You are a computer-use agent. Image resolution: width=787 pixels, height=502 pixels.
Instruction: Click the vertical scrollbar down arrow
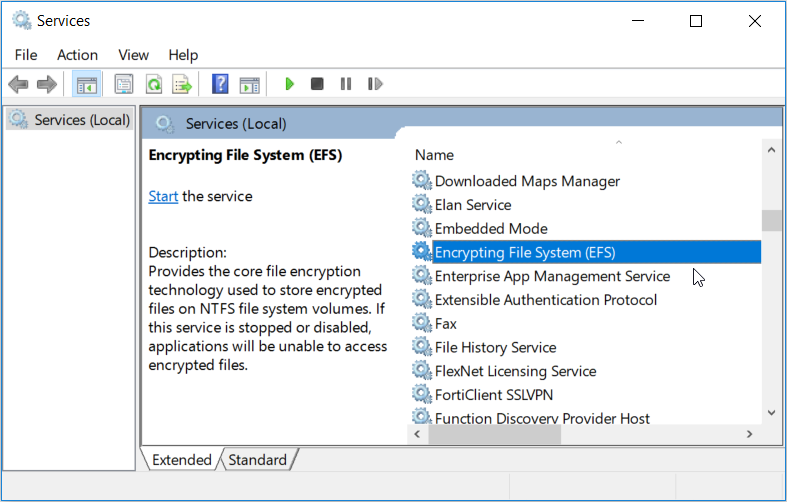[771, 411]
